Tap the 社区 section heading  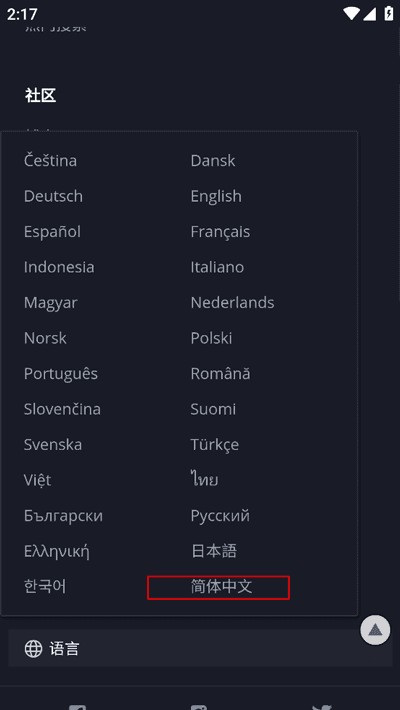(x=40, y=96)
